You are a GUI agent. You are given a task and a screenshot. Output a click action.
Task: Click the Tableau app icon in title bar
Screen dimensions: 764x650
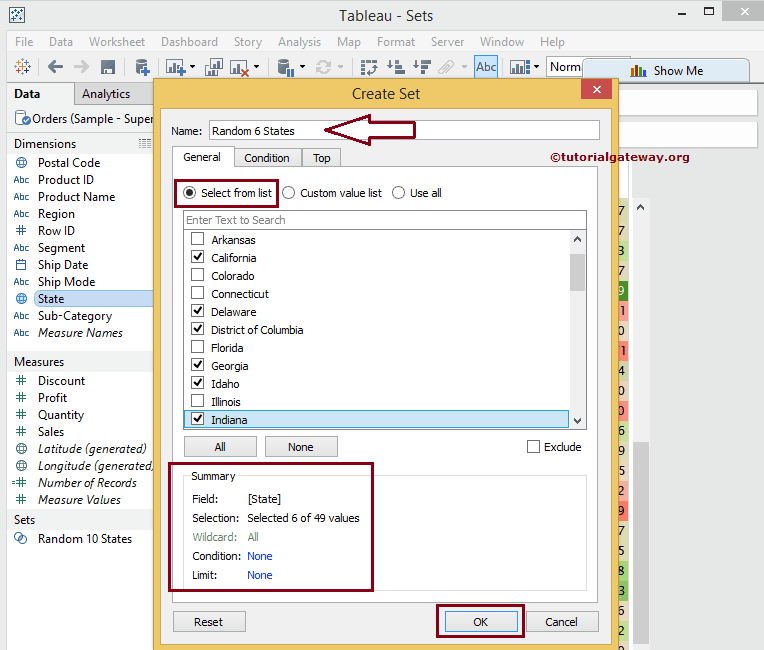(x=17, y=15)
